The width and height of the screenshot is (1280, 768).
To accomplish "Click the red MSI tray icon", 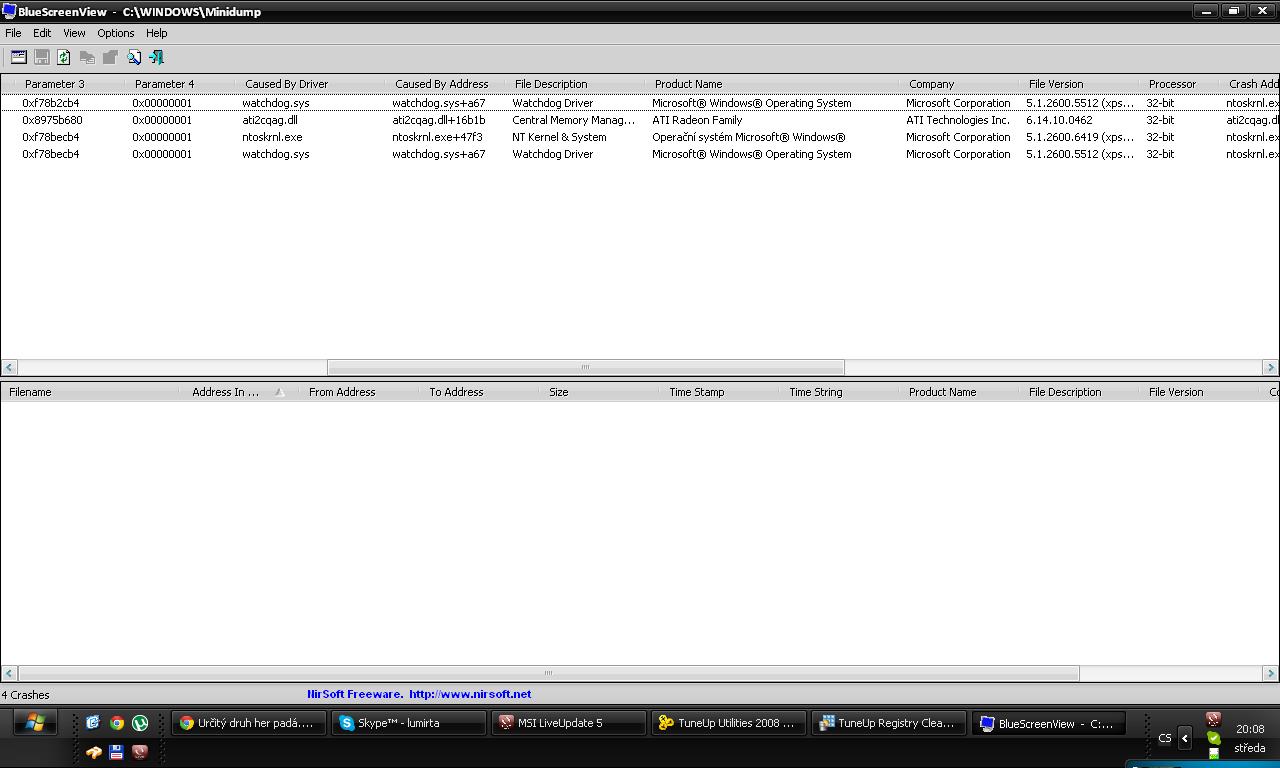I will (1213, 719).
